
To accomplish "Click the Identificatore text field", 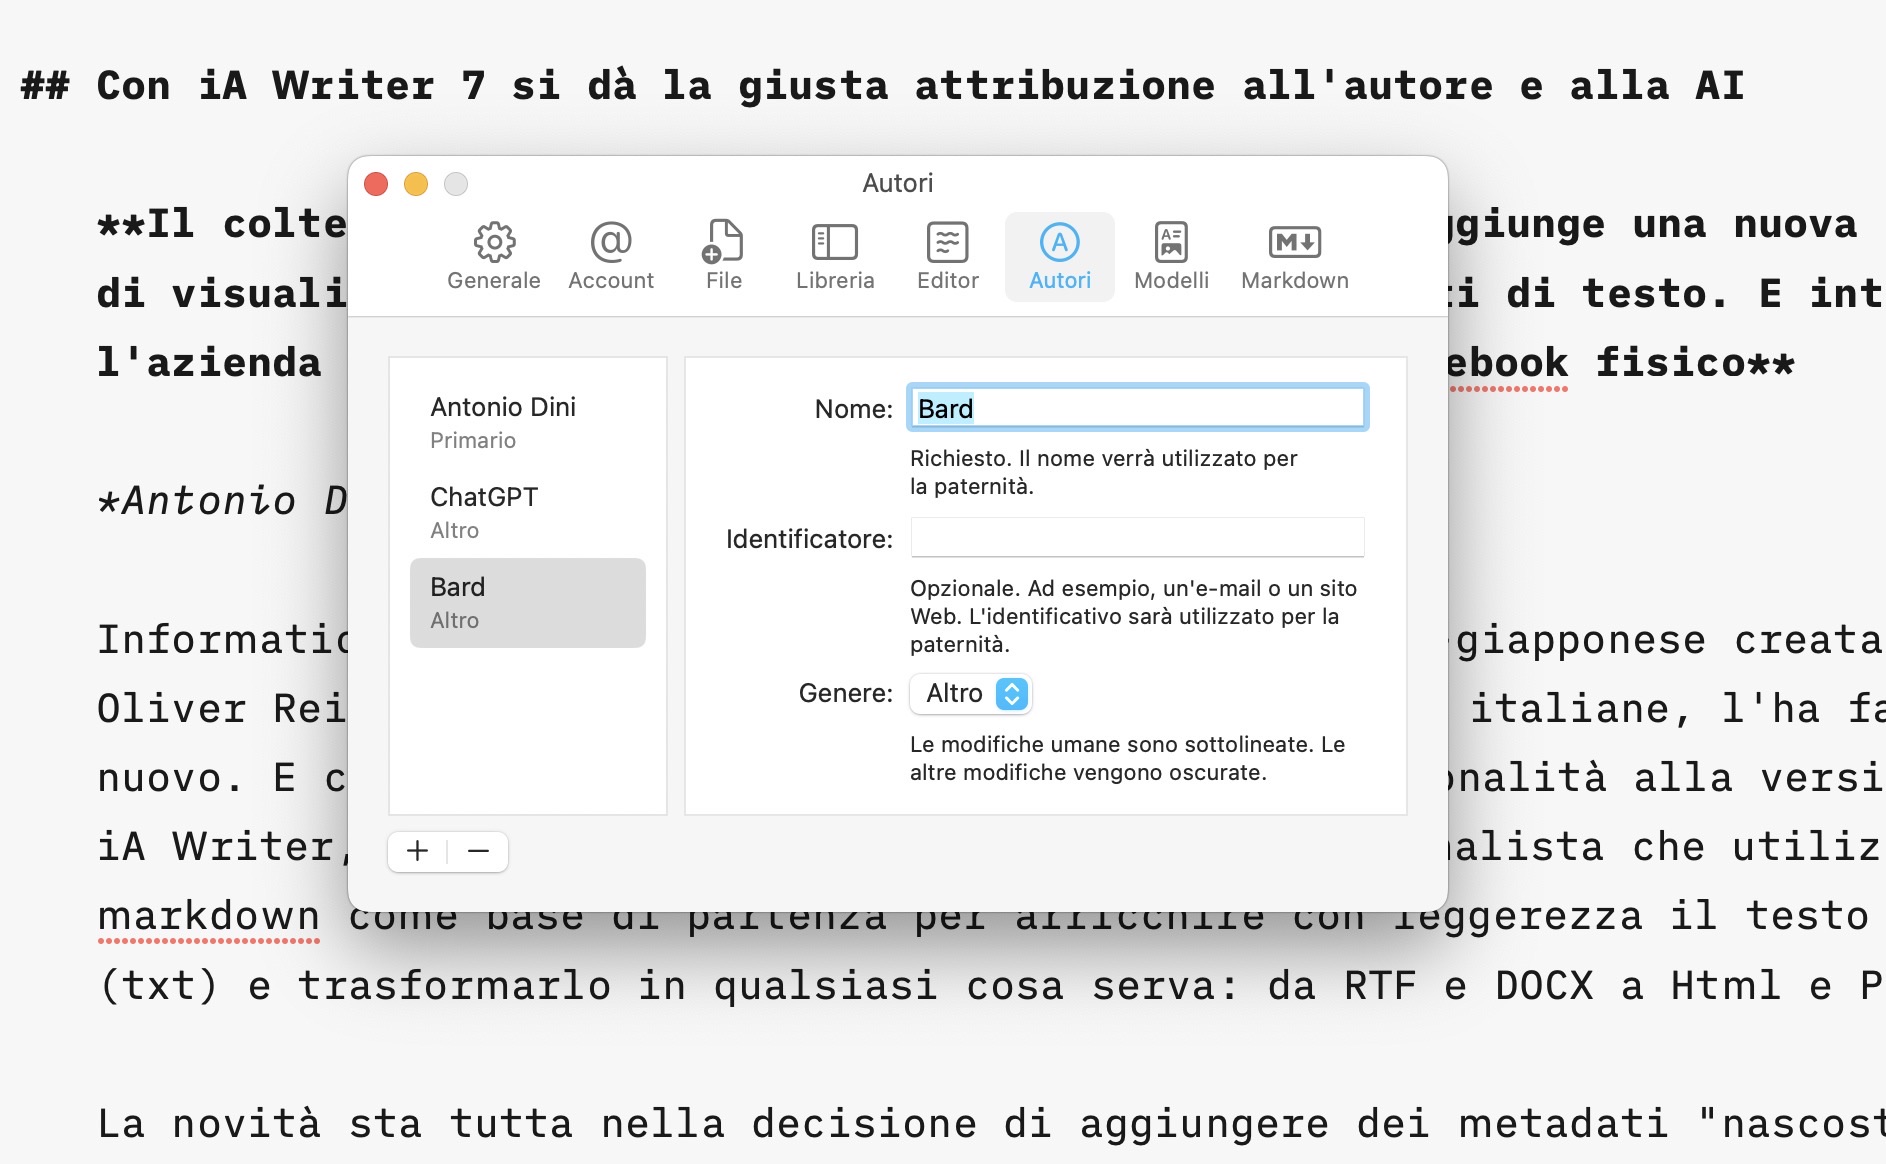I will pos(1138,537).
